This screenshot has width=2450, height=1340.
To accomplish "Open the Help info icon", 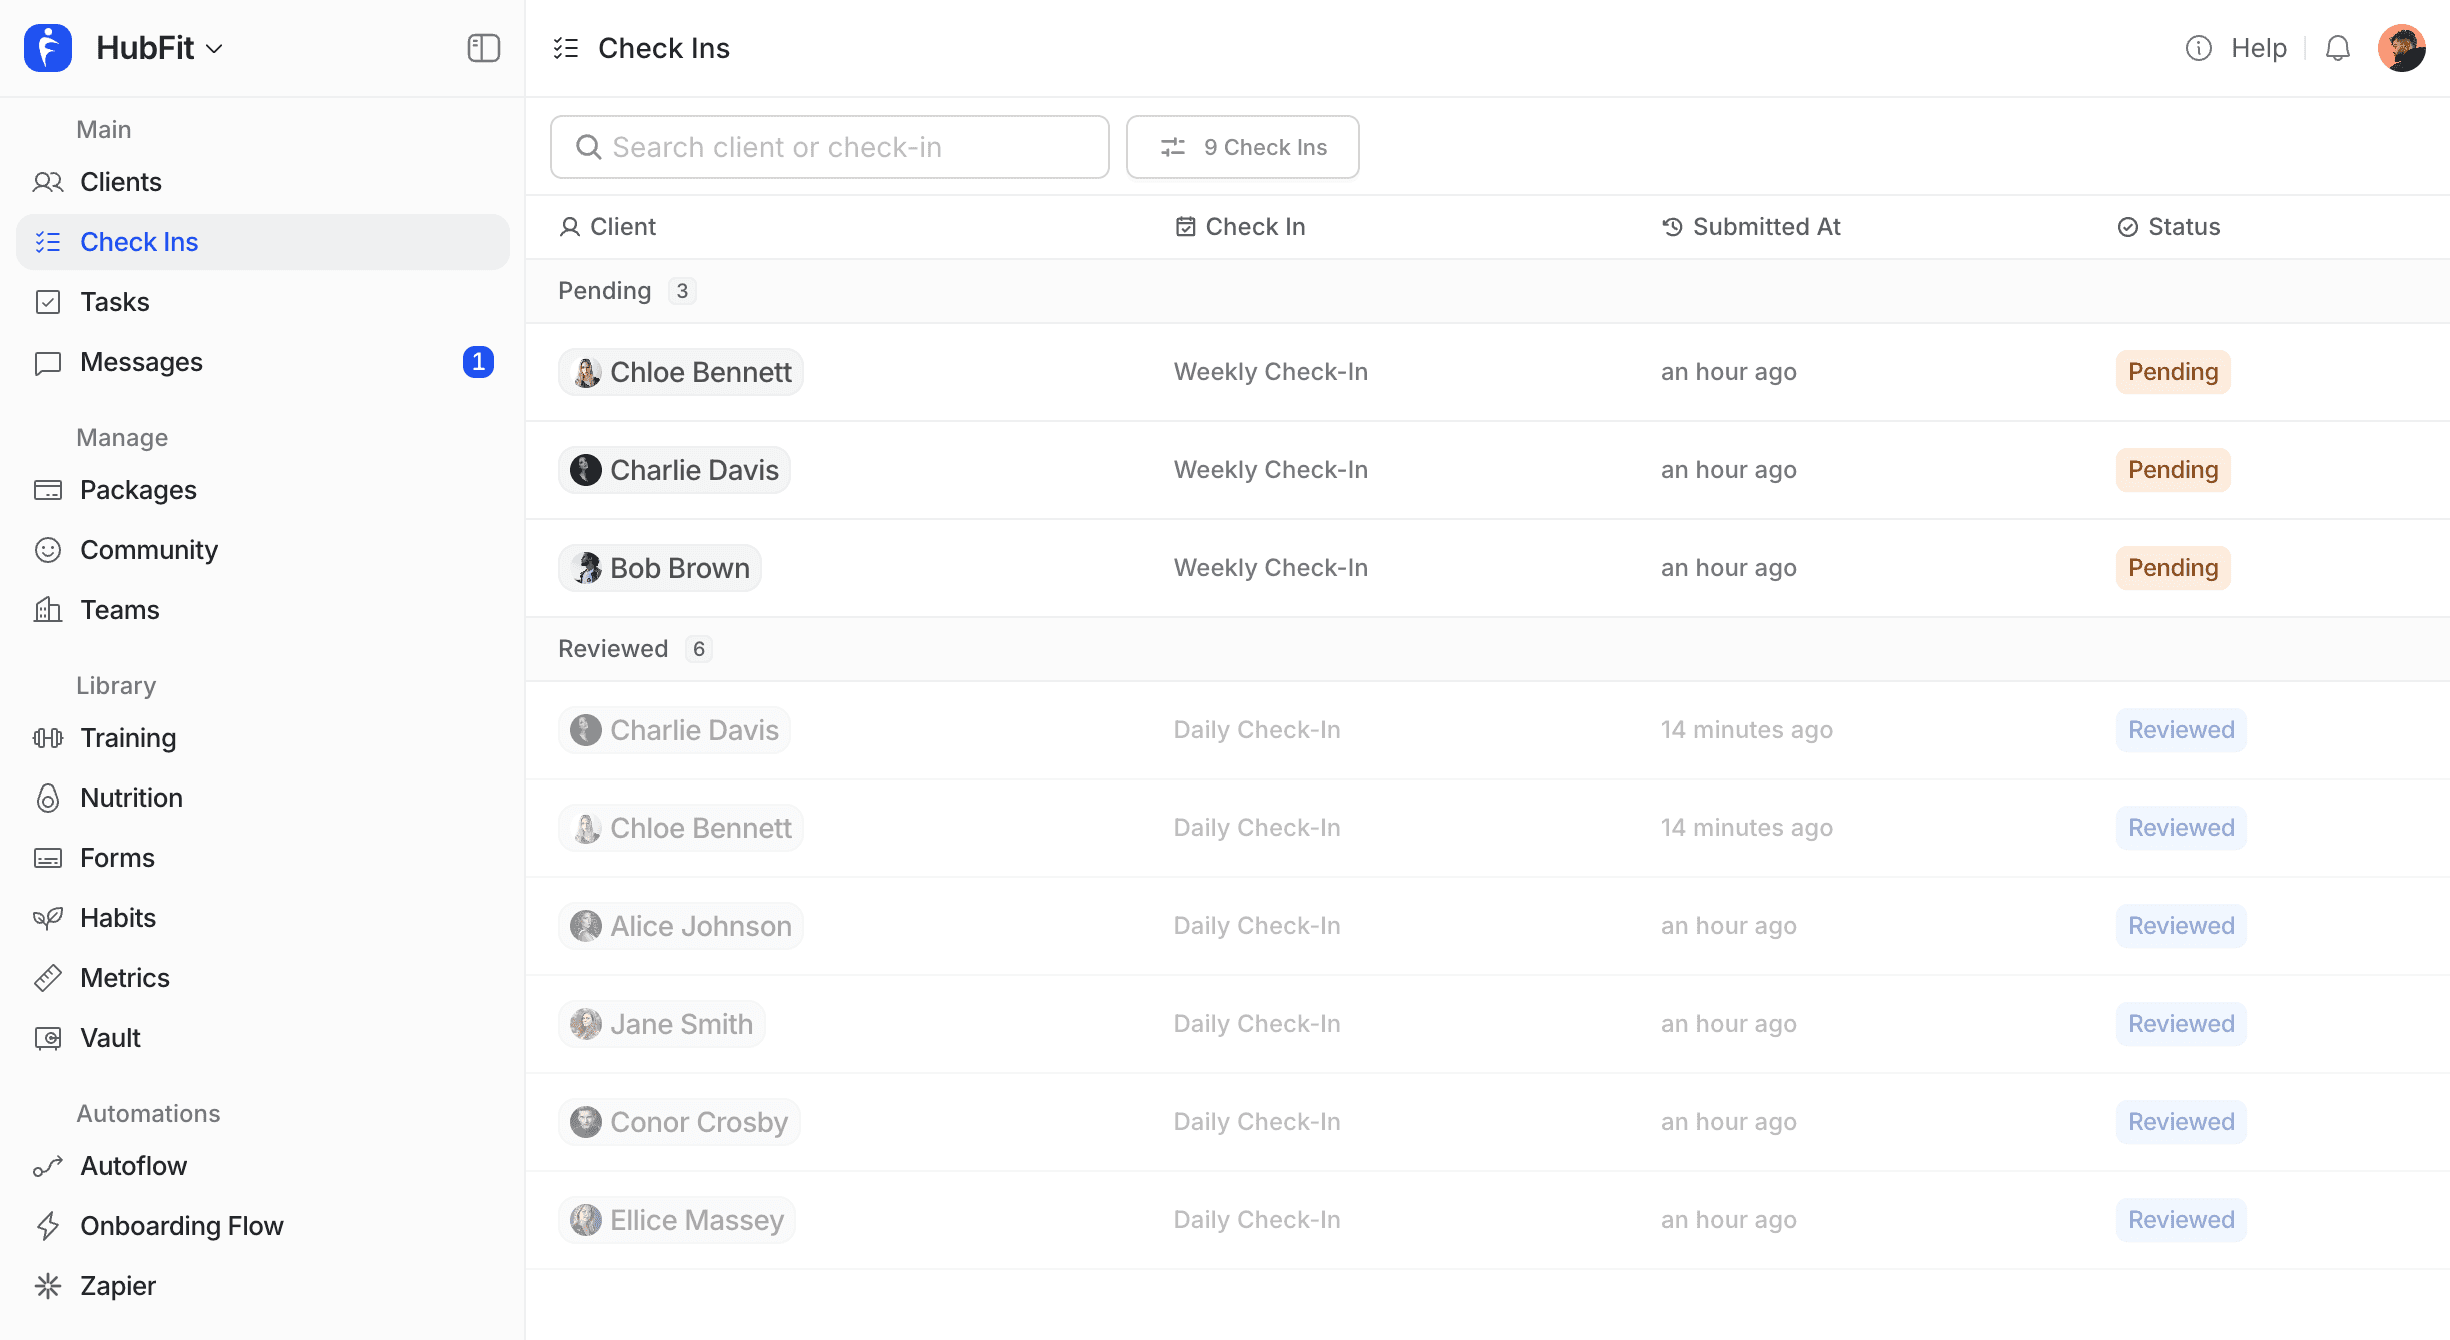I will click(2198, 48).
